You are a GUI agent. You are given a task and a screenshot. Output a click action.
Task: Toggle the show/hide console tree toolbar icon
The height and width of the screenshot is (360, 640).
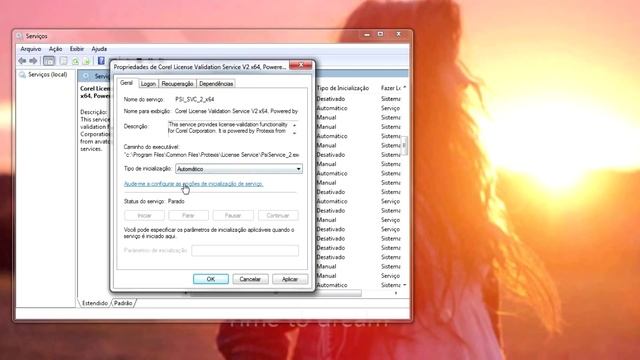(x=49, y=61)
